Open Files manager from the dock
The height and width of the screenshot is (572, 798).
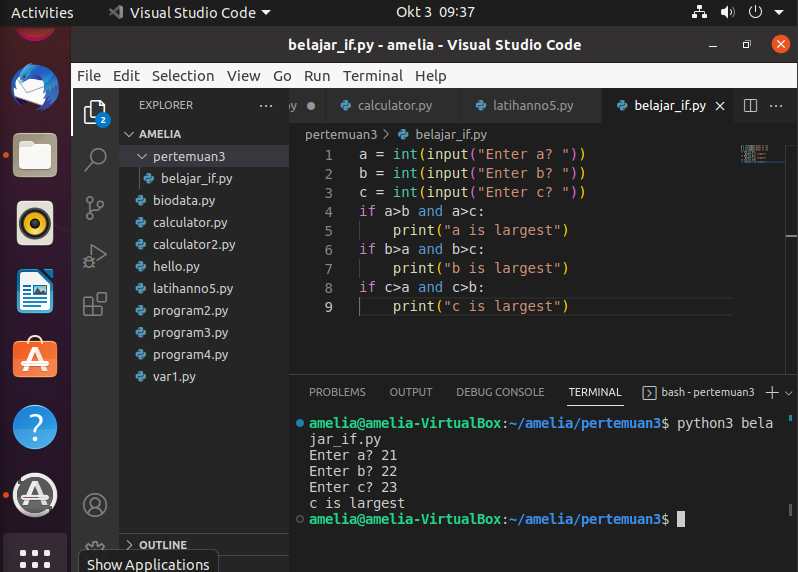(35, 155)
